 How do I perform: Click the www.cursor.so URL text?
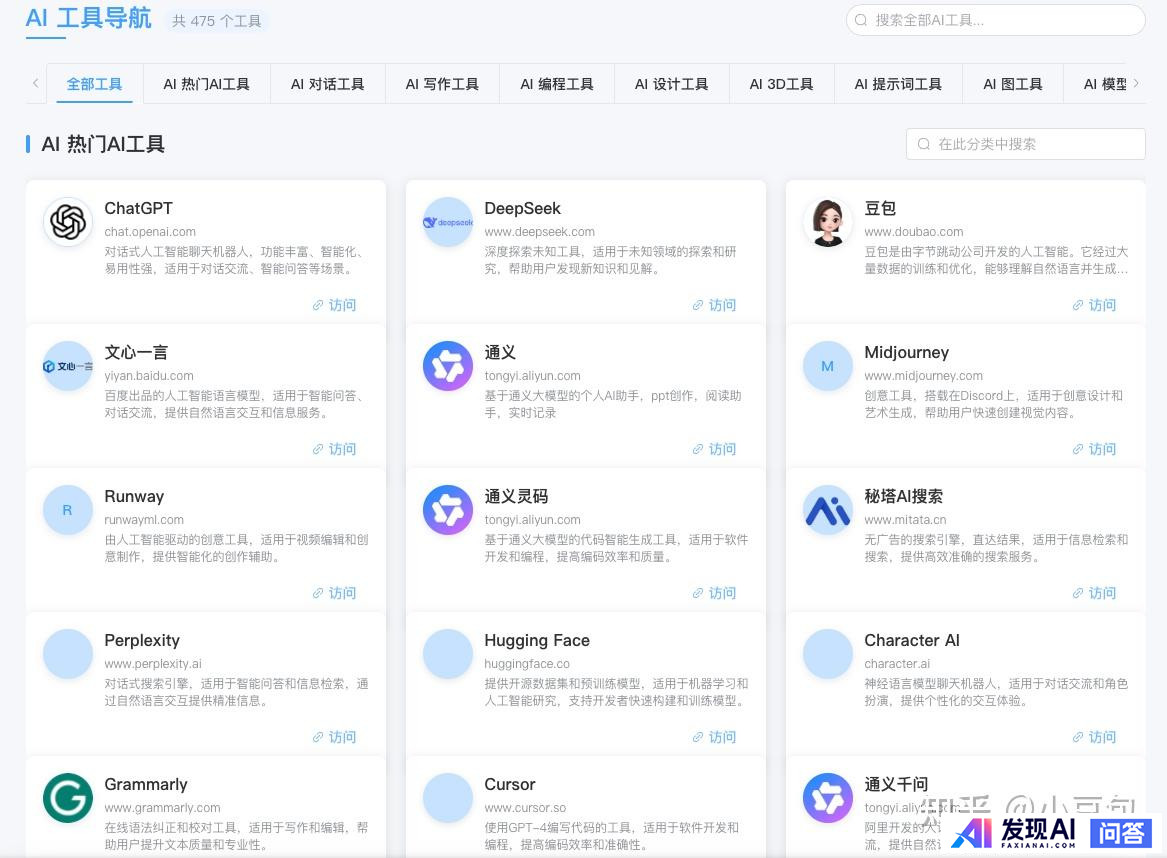tap(525, 807)
